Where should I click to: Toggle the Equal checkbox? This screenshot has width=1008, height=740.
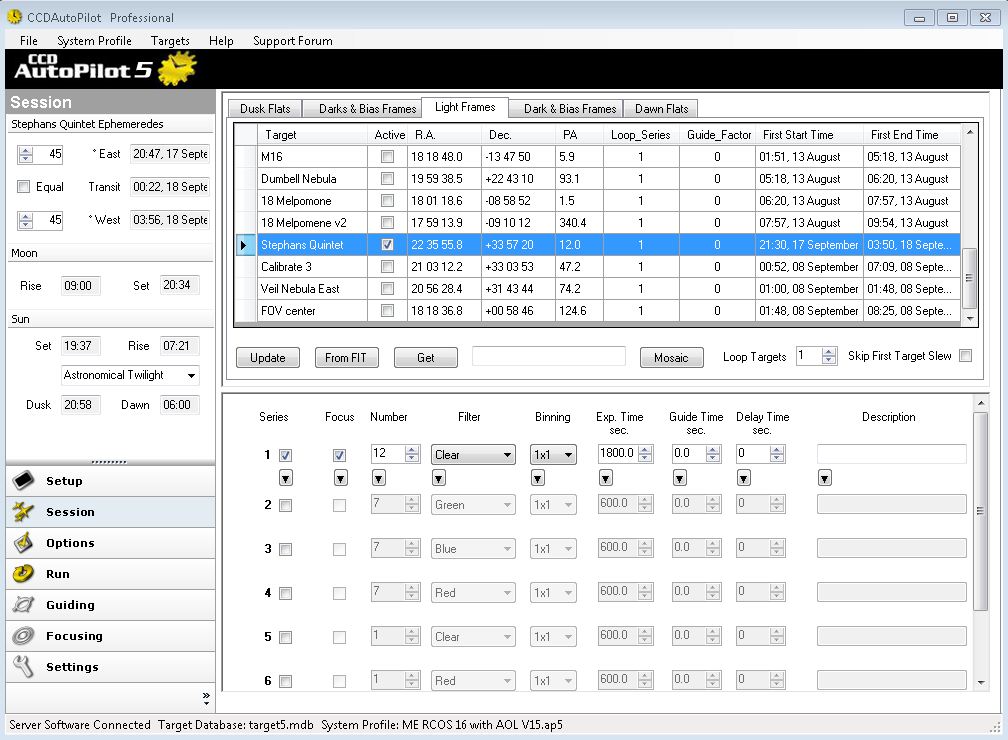pos(24,186)
